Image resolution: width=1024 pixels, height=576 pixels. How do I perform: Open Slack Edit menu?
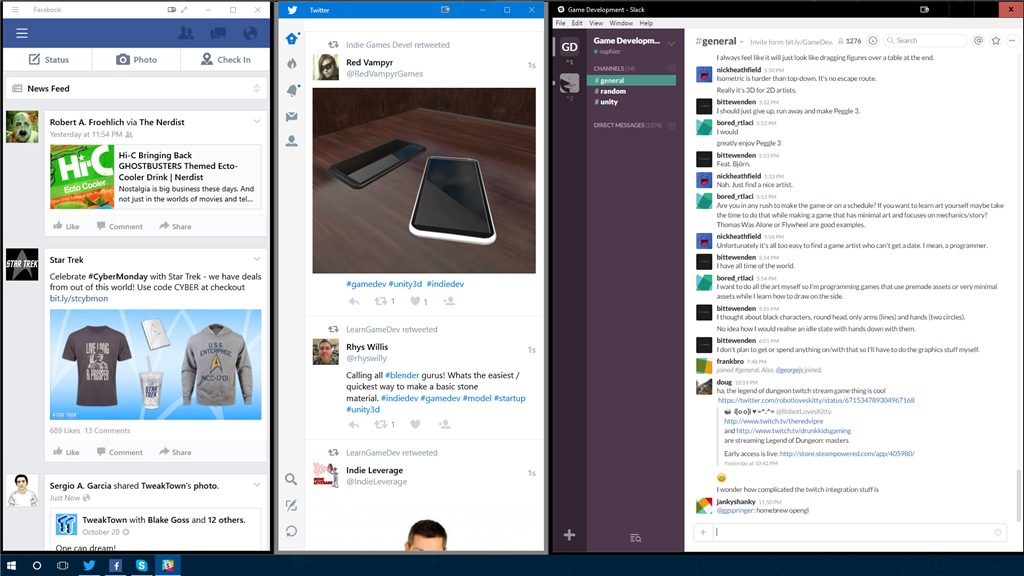tap(577, 23)
